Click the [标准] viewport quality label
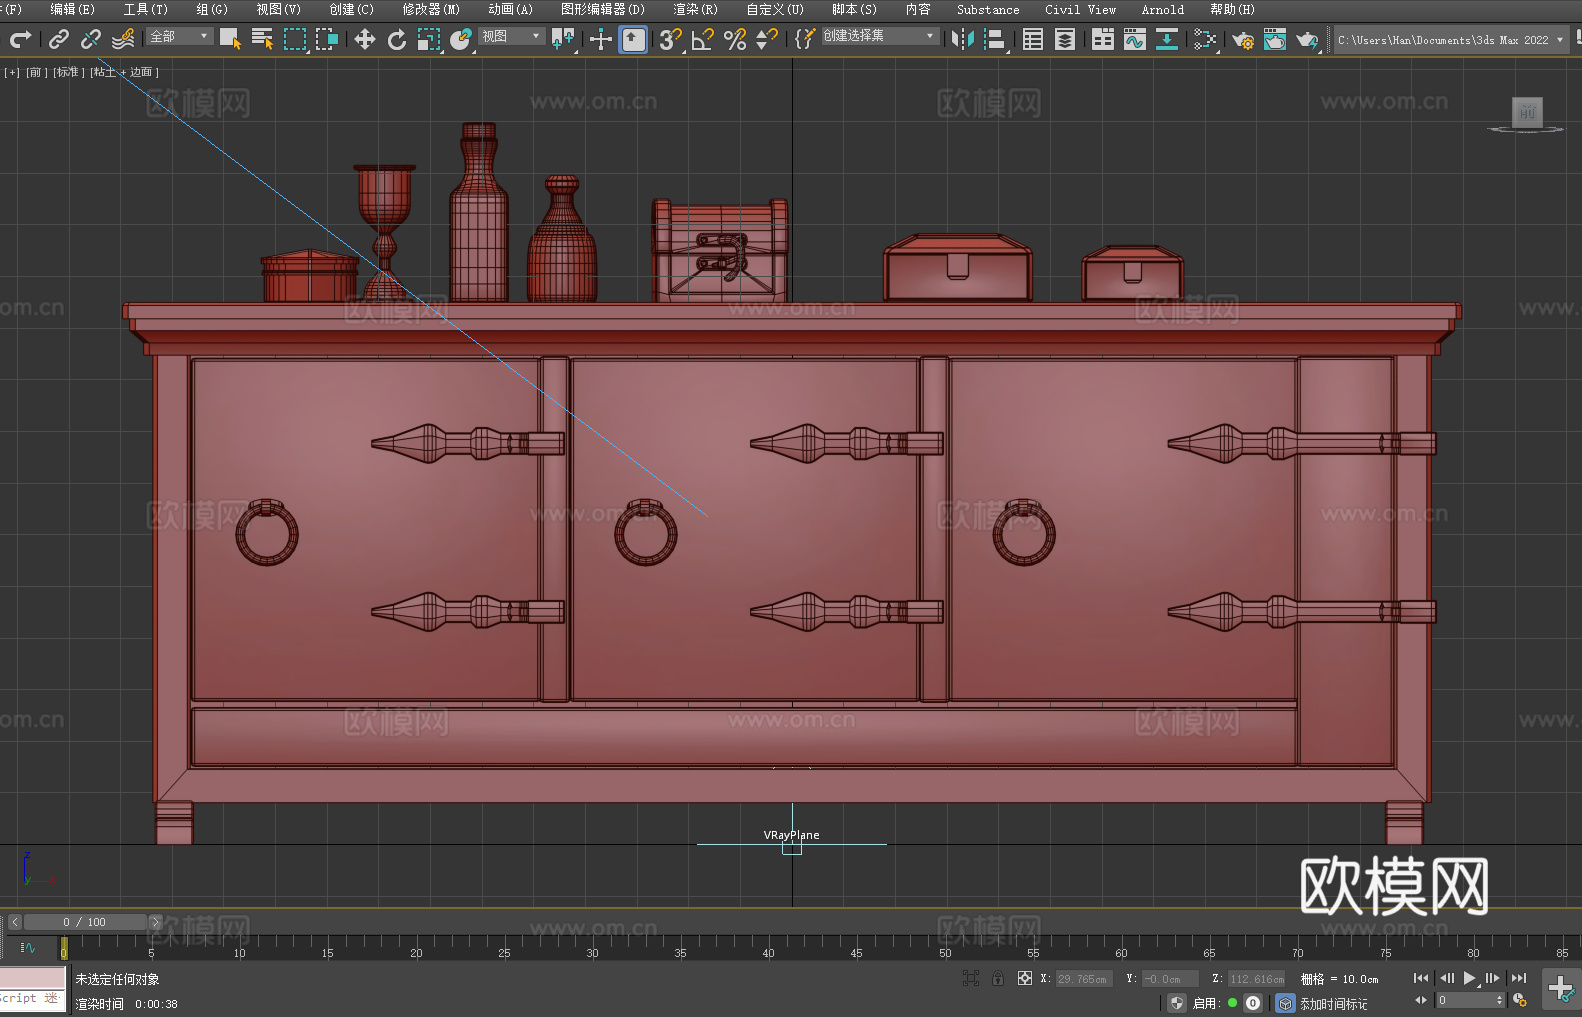1582x1017 pixels. [67, 72]
